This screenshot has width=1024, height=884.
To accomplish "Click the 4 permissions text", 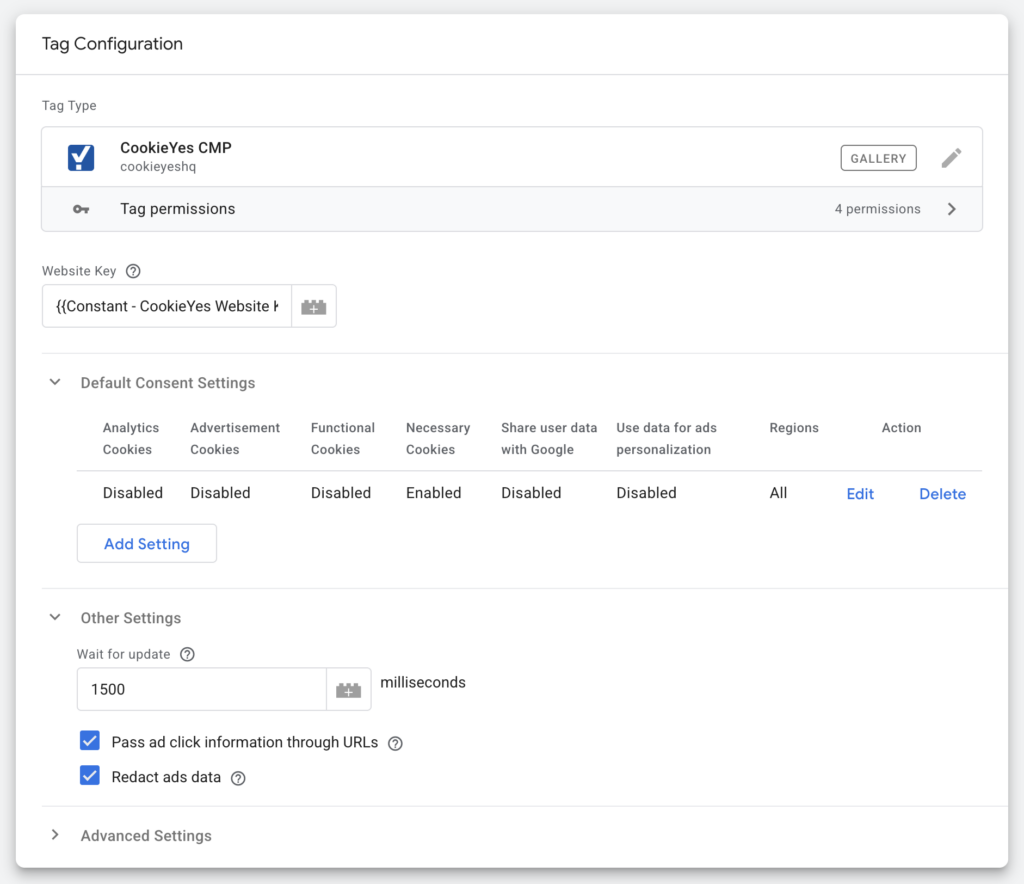I will coord(877,209).
